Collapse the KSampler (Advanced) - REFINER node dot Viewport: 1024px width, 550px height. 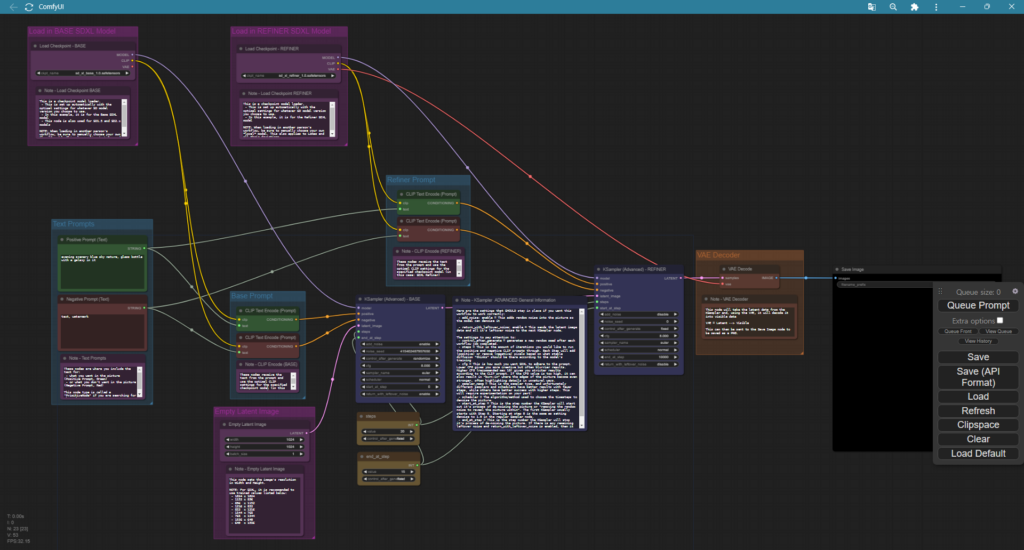[x=599, y=269]
